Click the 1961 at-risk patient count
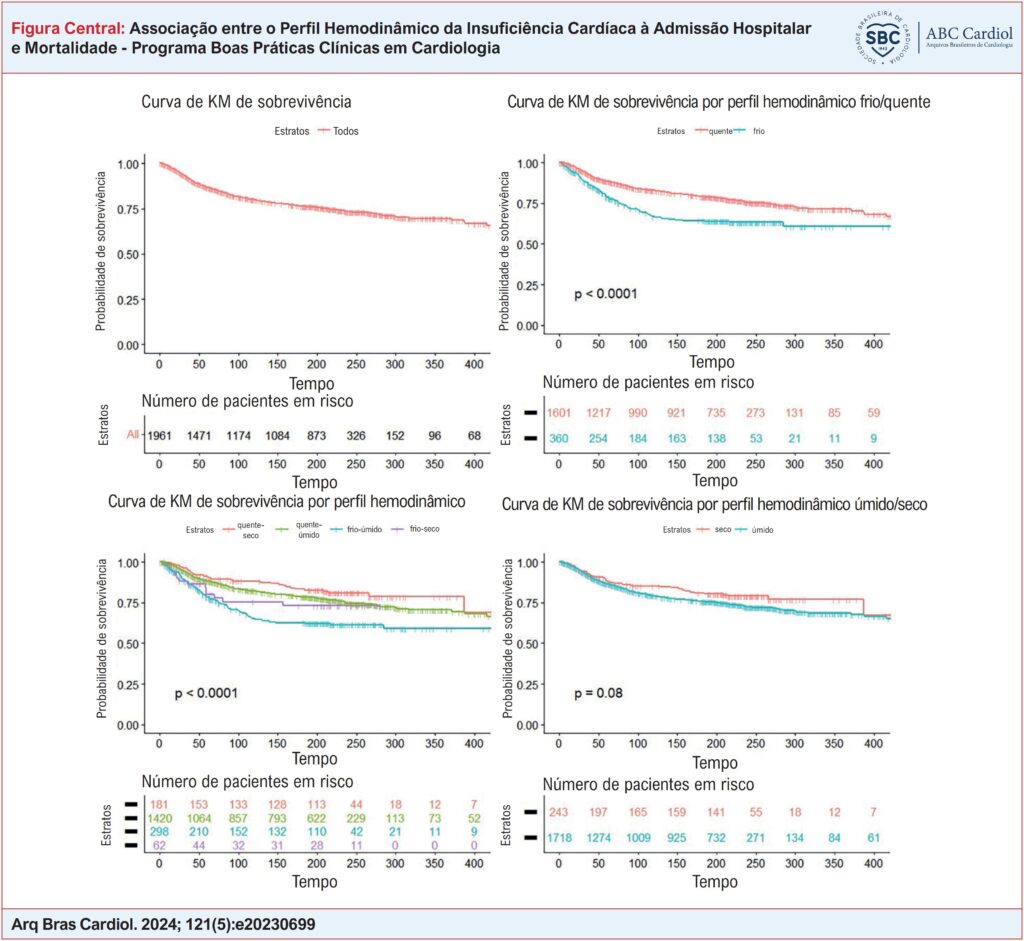The image size is (1024, 941). (160, 435)
